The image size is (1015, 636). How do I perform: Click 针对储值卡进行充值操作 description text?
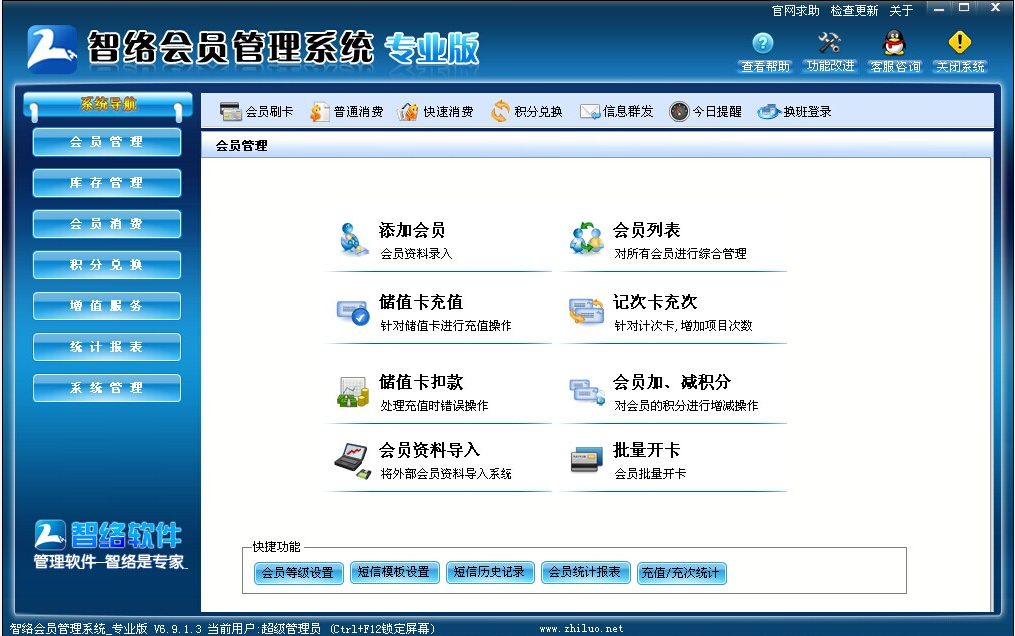446,325
